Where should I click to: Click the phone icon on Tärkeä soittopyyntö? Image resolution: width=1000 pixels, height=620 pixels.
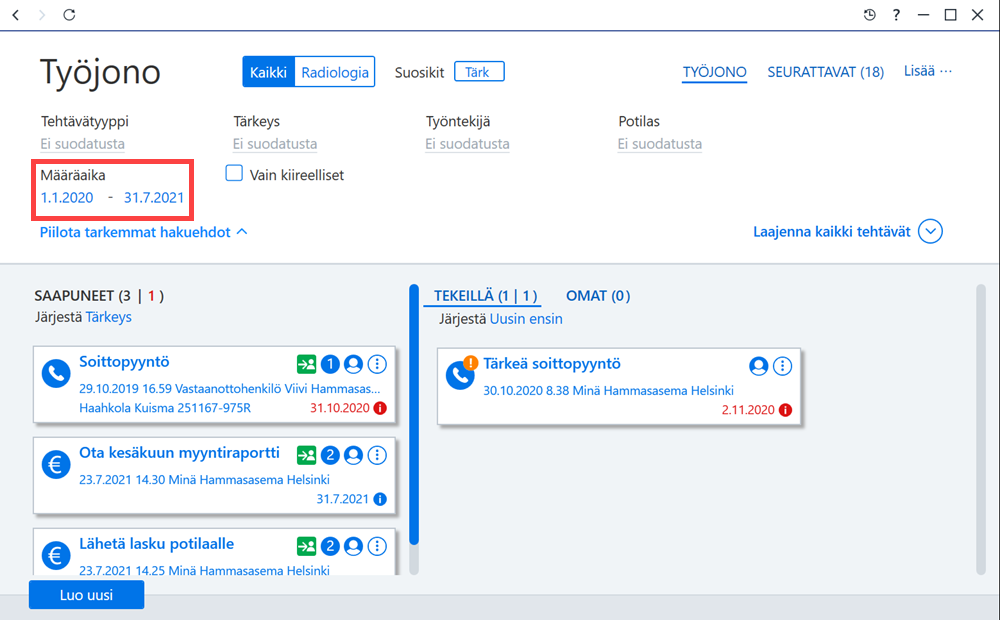[459, 376]
